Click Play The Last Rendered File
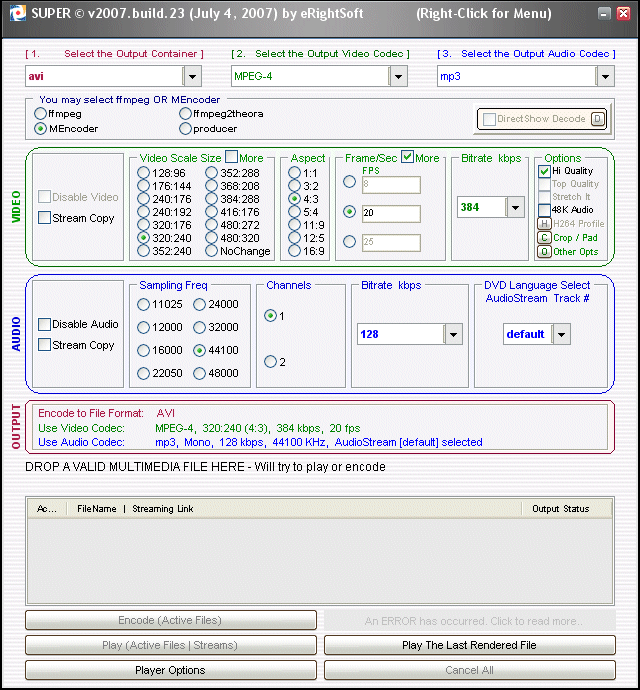640x690 pixels. pyautogui.click(x=469, y=645)
